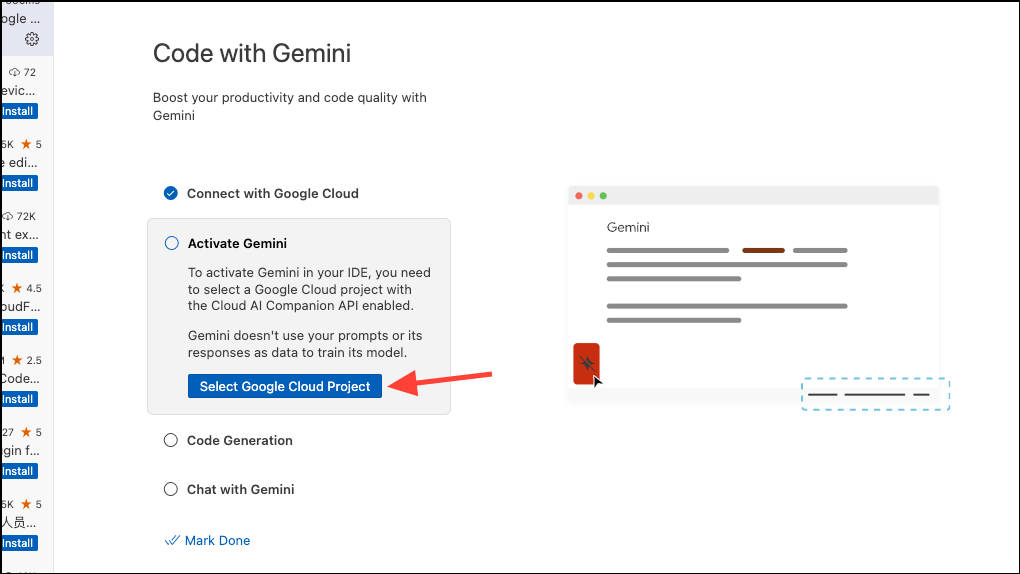Install the extension rated 4.5 stars
The image size is (1020, 574).
click(18, 327)
